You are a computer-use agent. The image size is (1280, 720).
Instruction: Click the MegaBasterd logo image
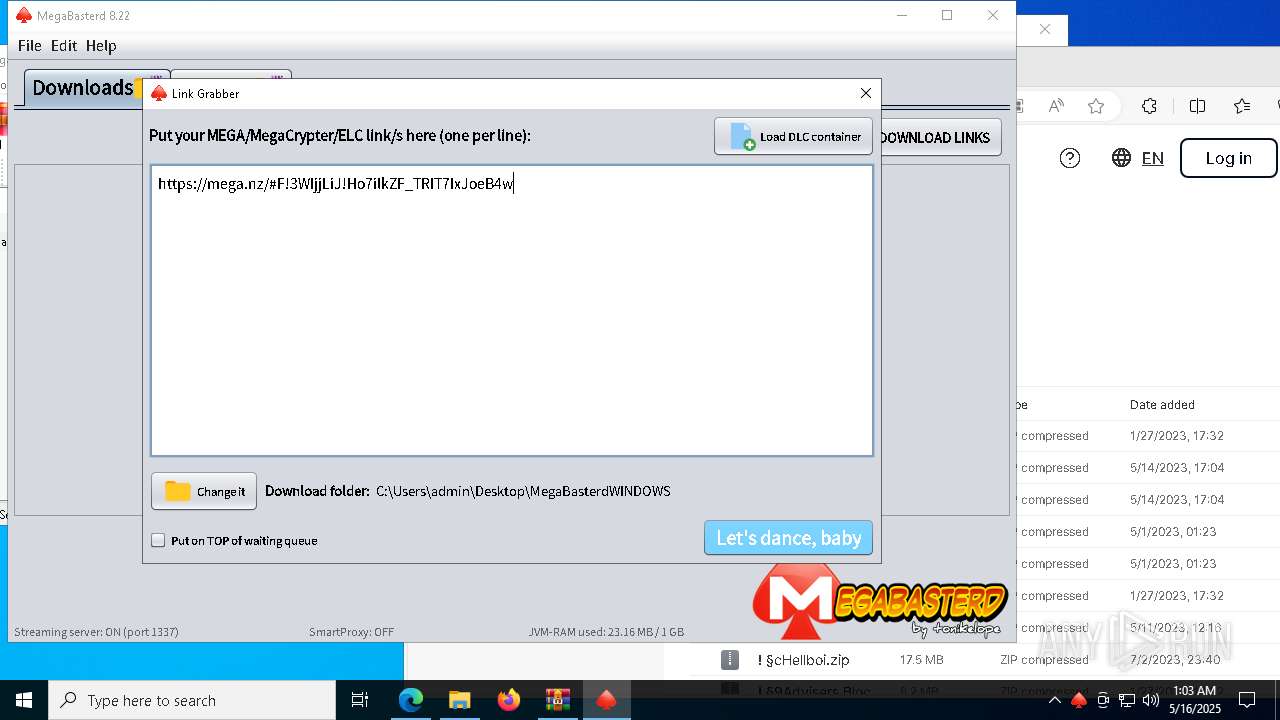point(878,602)
